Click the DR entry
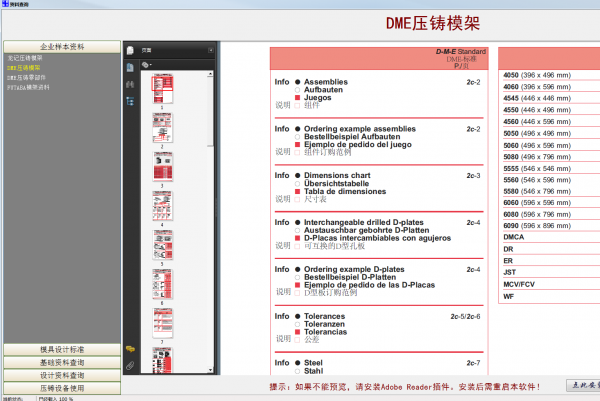The height and width of the screenshot is (401, 600). (508, 249)
